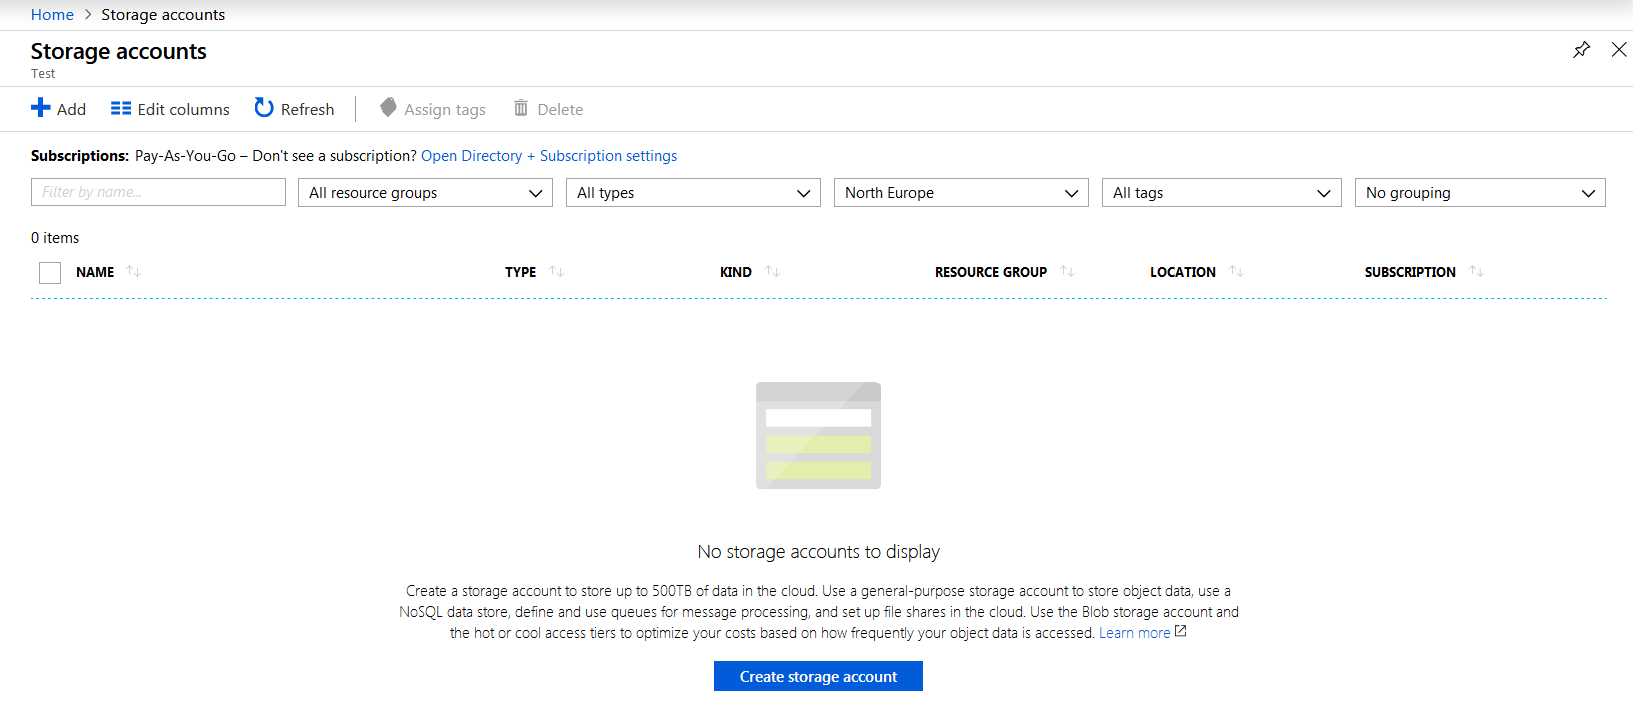Pin the Storage accounts blade

(x=1581, y=50)
